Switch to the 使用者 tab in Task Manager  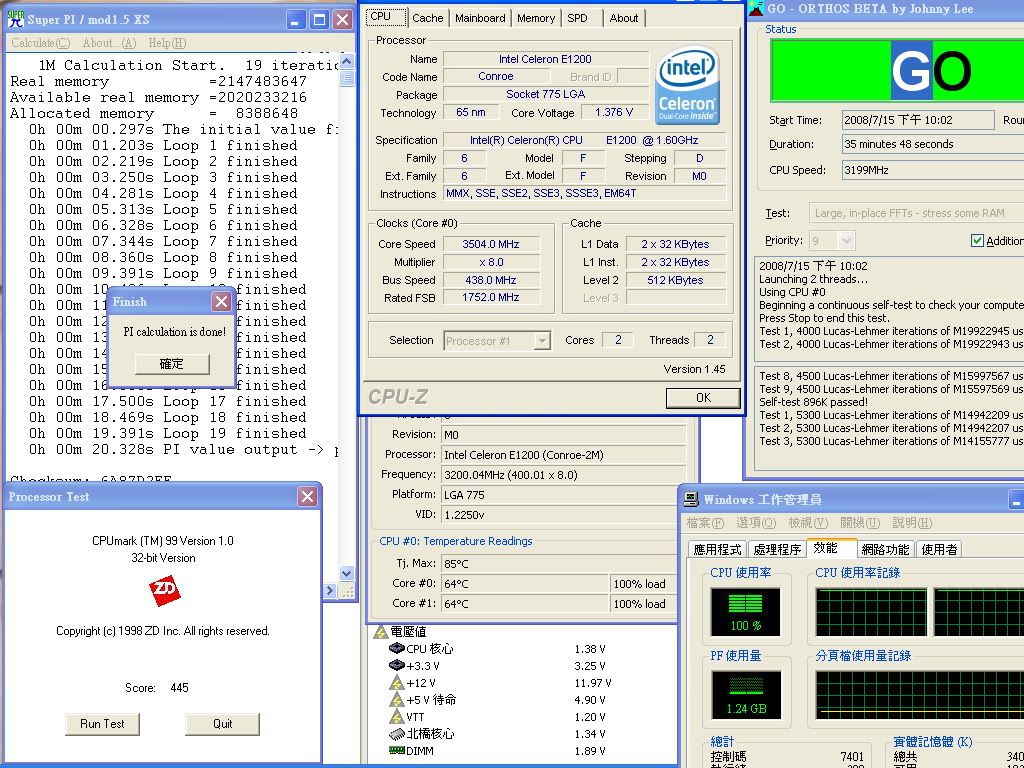point(939,549)
